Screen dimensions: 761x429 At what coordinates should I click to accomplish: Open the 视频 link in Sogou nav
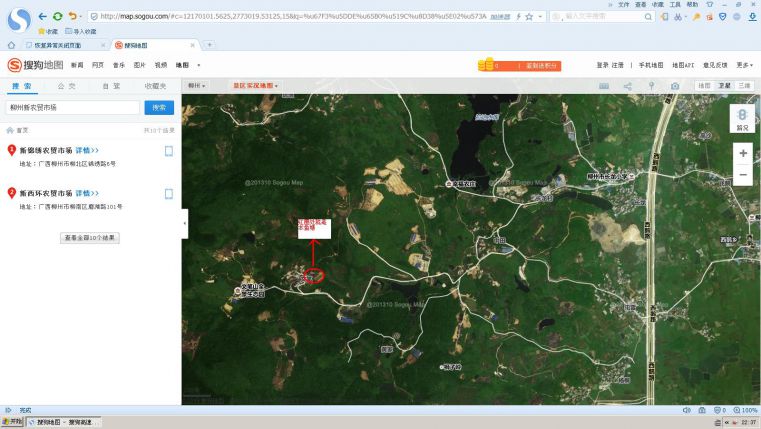(161, 65)
